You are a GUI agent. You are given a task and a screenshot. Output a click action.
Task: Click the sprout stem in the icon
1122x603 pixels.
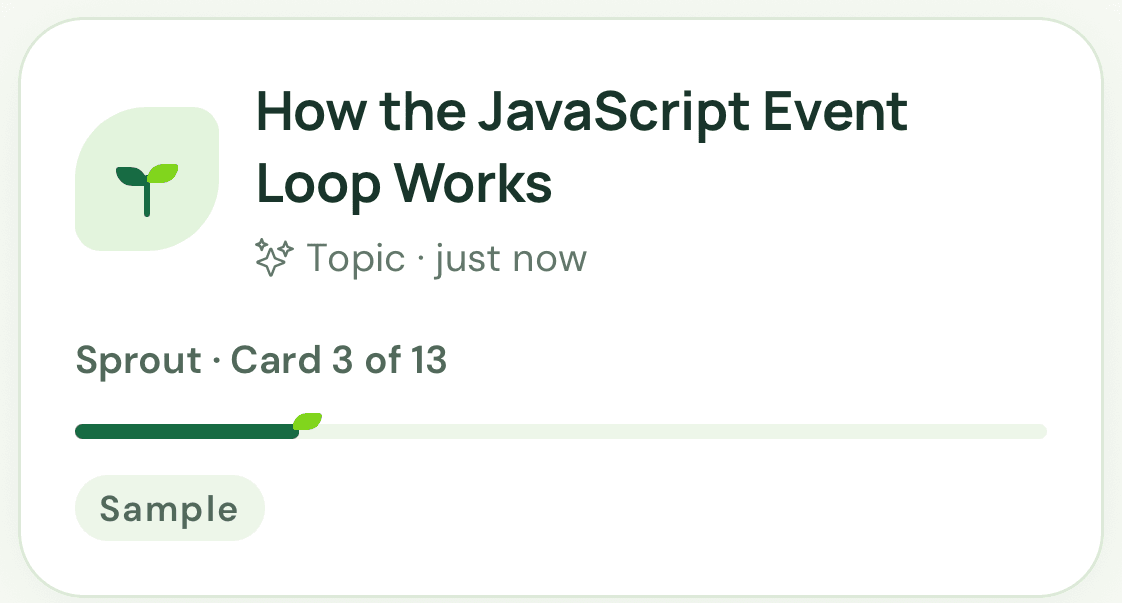point(147,199)
